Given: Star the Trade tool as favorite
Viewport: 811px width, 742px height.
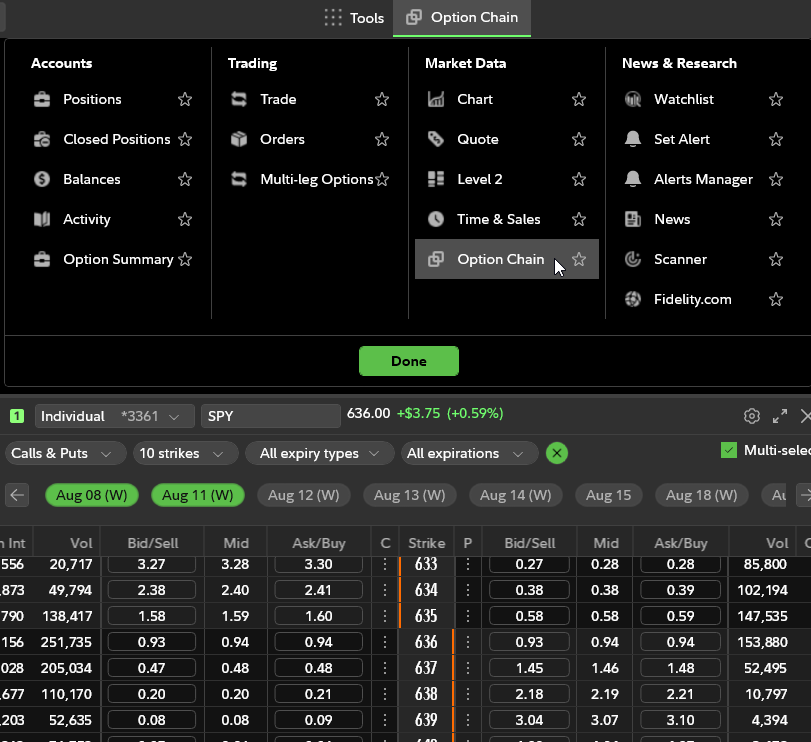Looking at the screenshot, I should 382,99.
